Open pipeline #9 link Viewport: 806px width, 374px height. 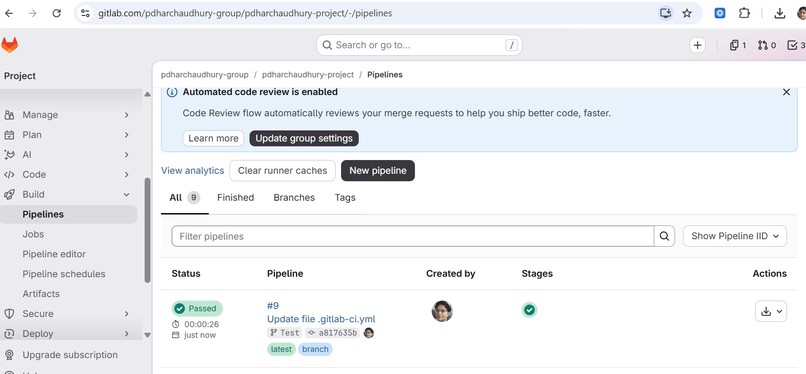(x=273, y=306)
